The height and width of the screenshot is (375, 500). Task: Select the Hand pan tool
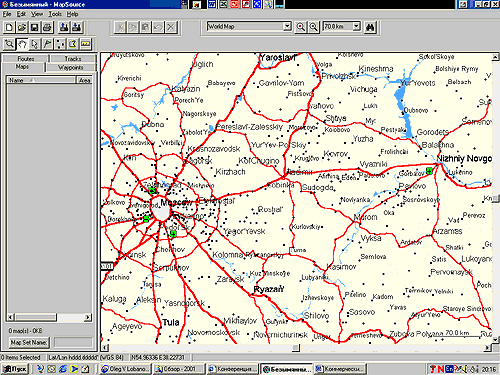pyautogui.click(x=22, y=44)
